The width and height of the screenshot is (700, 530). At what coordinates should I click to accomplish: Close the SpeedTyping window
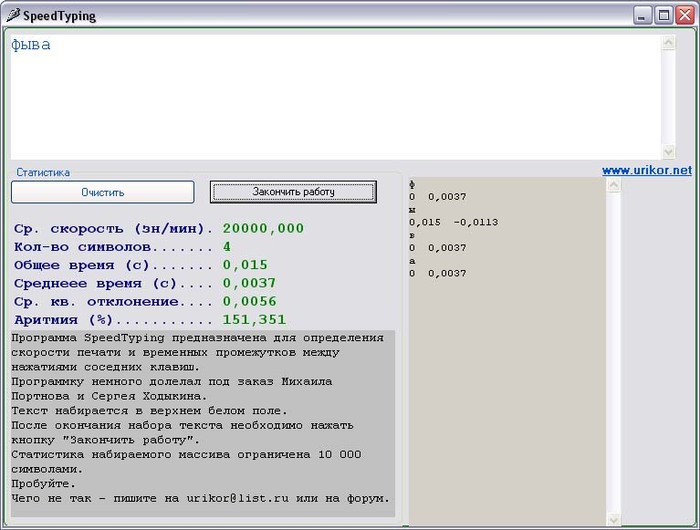point(685,16)
